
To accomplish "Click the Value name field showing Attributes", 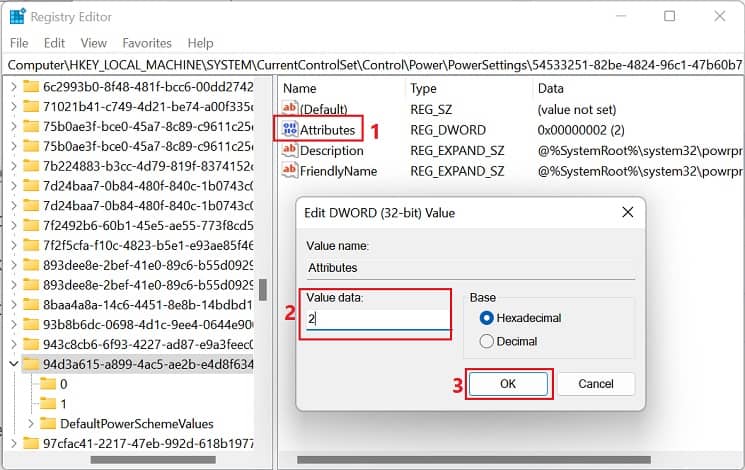I will pyautogui.click(x=470, y=268).
